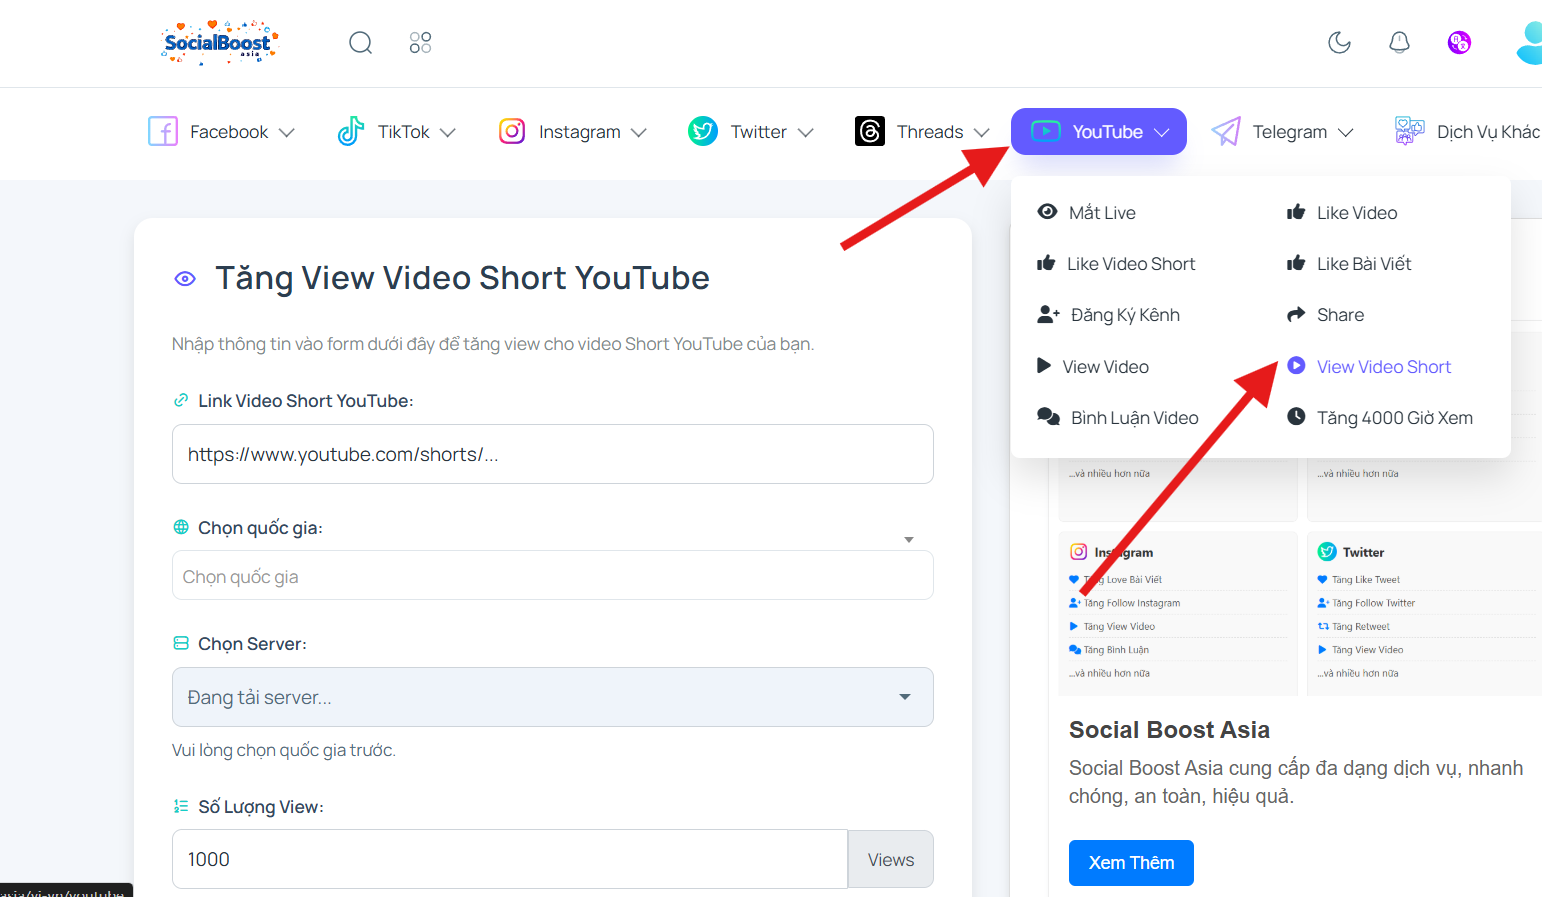Expand the Instagram menu chevron
1542x897 pixels.
pos(639,132)
